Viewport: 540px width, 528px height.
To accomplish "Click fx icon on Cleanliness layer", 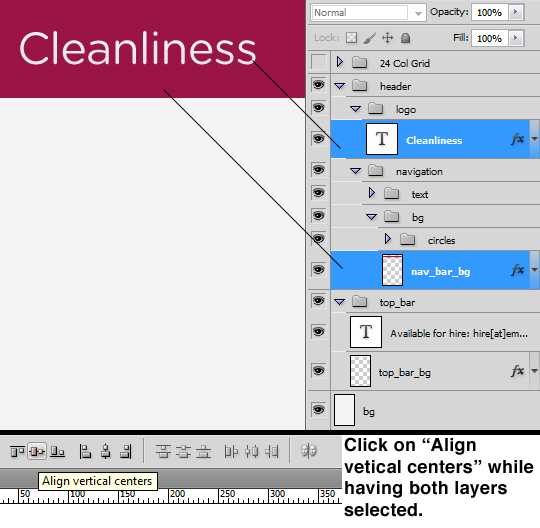I will click(x=518, y=139).
